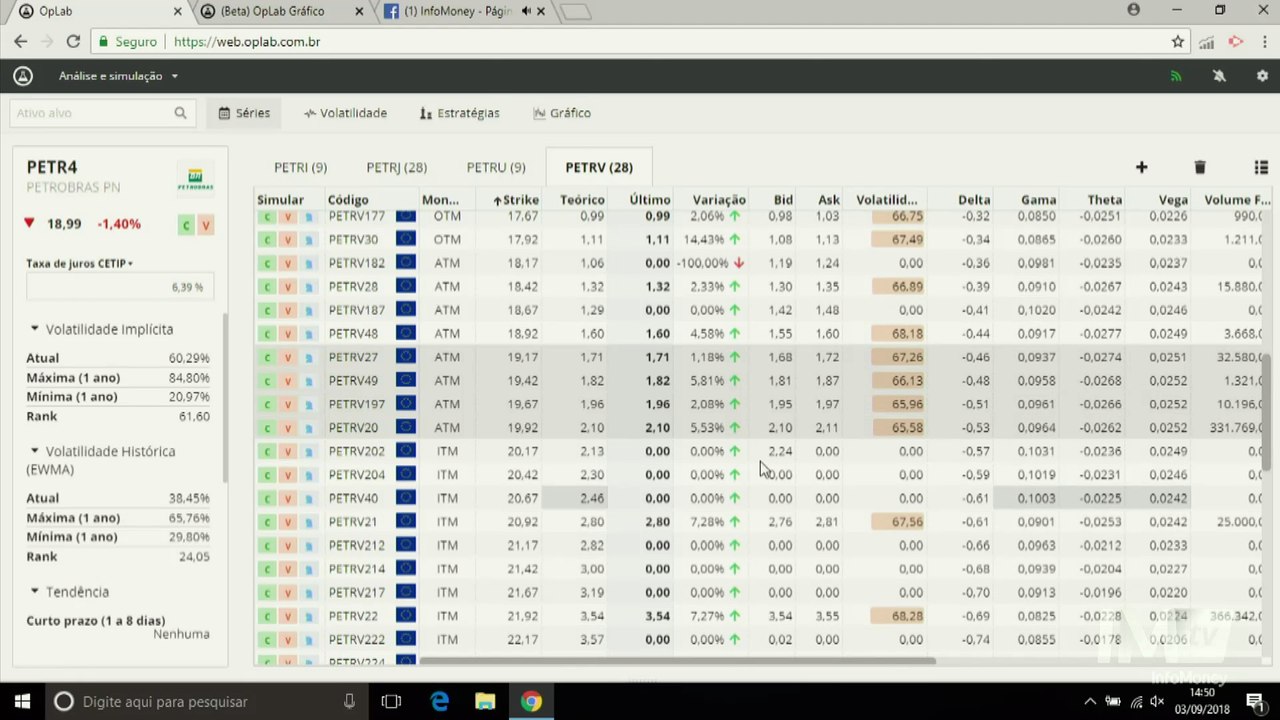Image resolution: width=1280 pixels, height=720 pixels.
Task: Click the table horizontal scrollbar
Action: (677, 660)
